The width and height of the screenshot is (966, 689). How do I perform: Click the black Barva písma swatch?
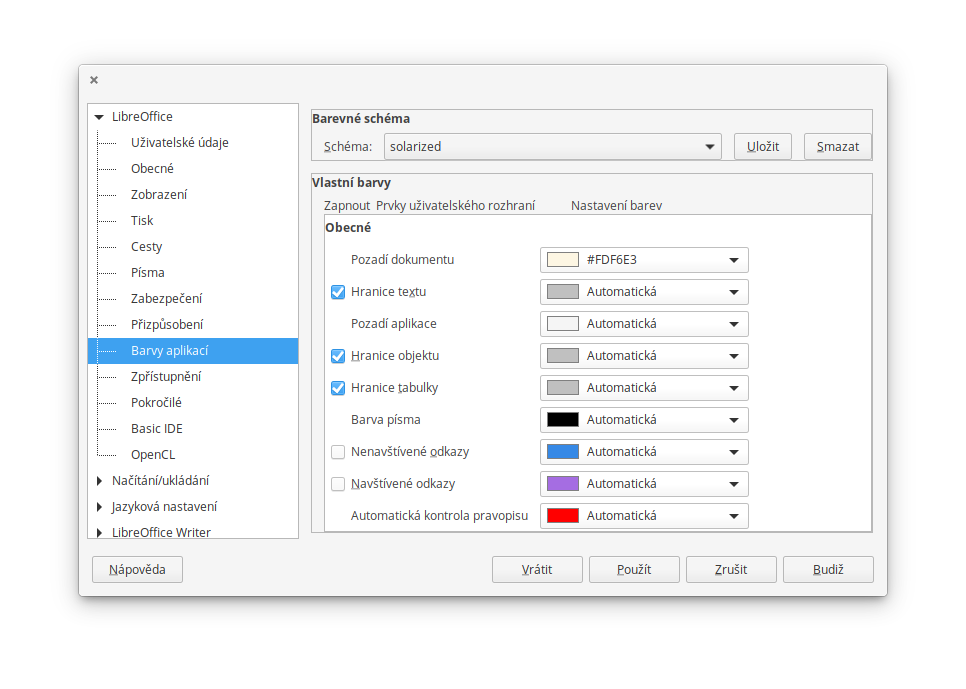click(562, 420)
